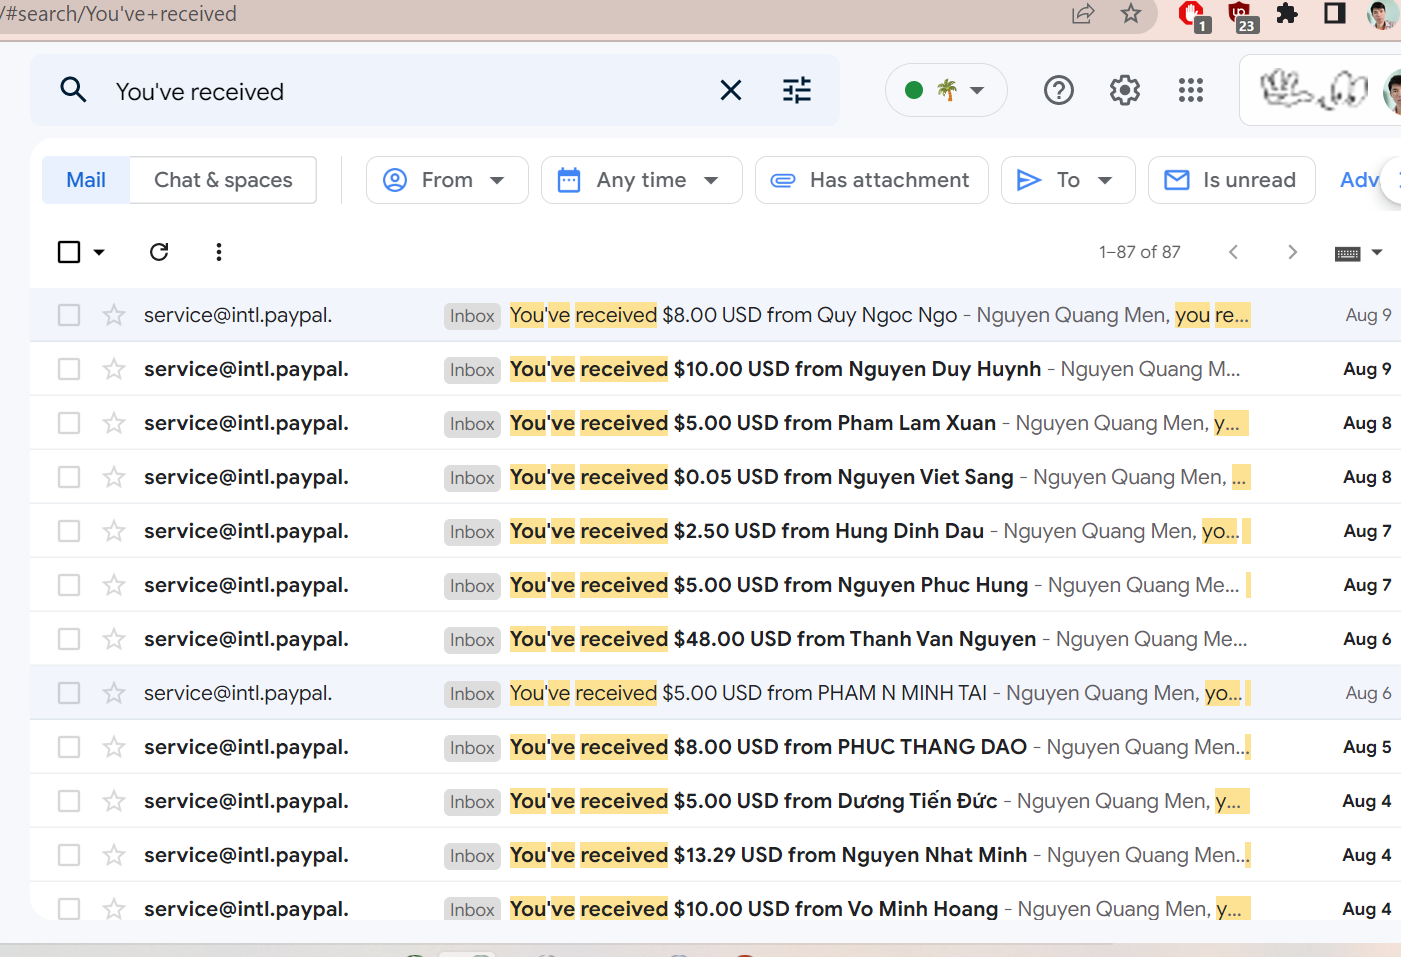1401x957 pixels.
Task: Click sender of Dương Tiến Đức email
Action: [x=246, y=801]
